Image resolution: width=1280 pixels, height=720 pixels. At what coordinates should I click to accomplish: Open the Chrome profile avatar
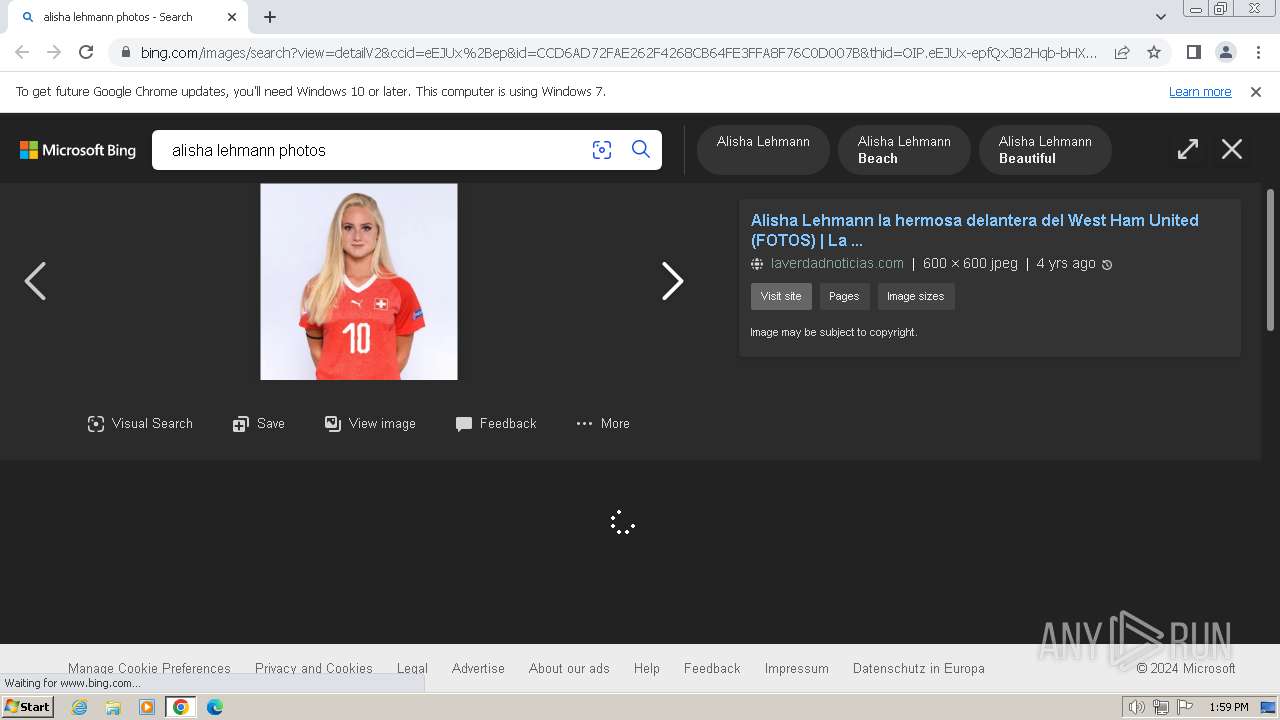coord(1226,52)
